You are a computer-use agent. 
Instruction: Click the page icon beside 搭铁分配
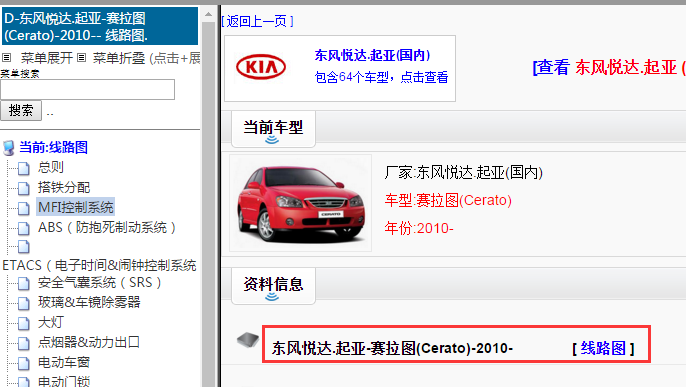(24, 188)
